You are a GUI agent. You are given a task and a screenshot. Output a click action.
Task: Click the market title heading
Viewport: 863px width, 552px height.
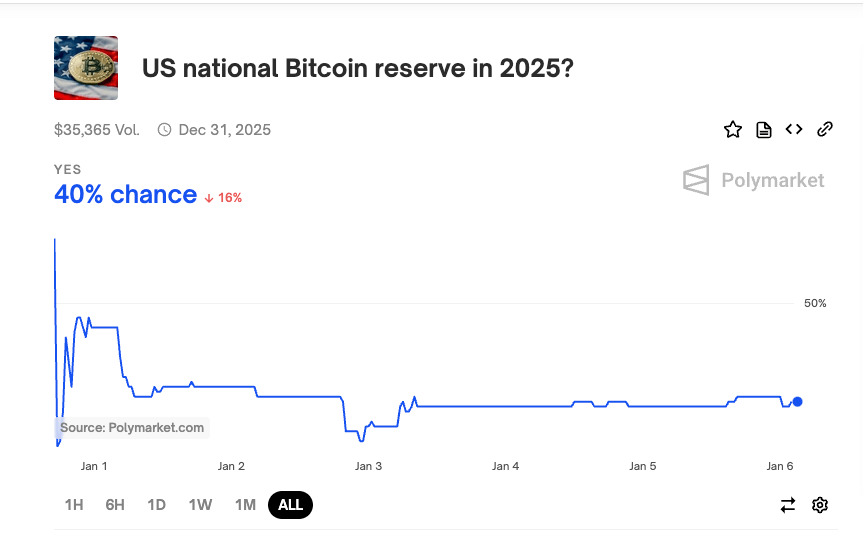[358, 69]
